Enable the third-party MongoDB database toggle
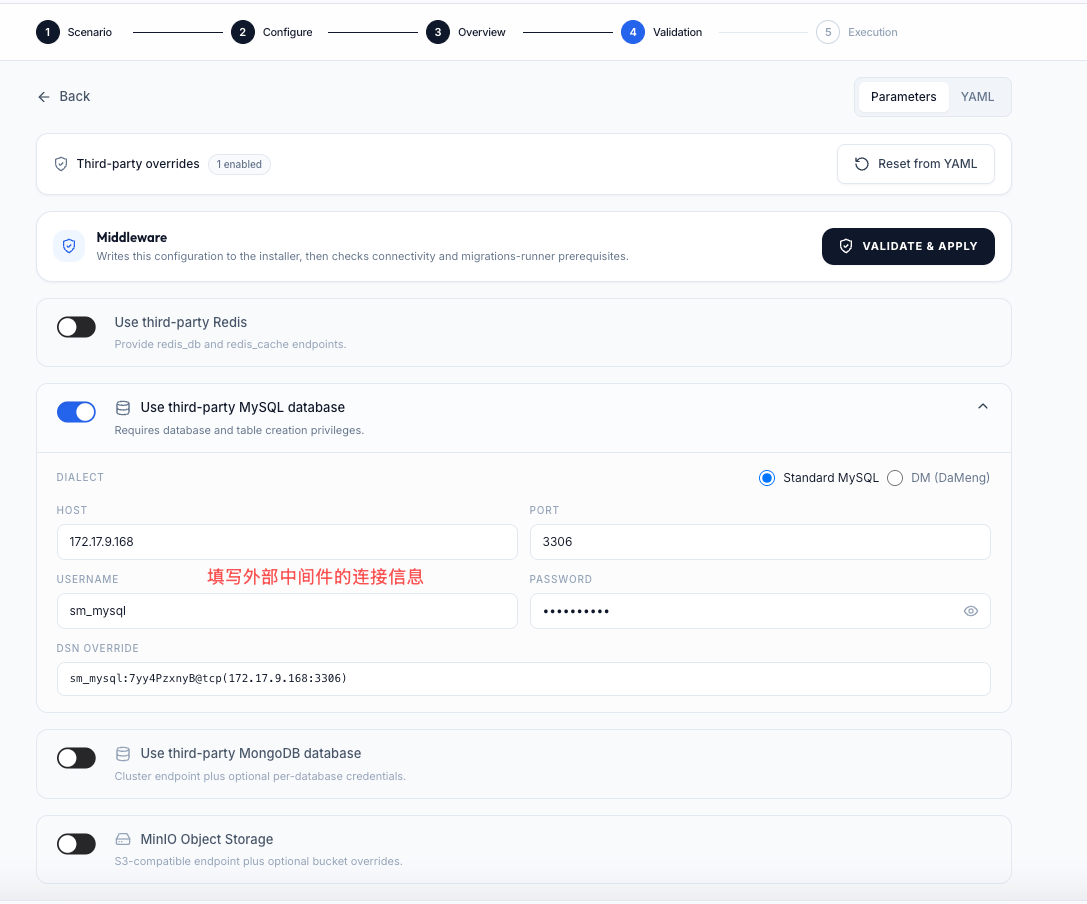 coord(76,758)
